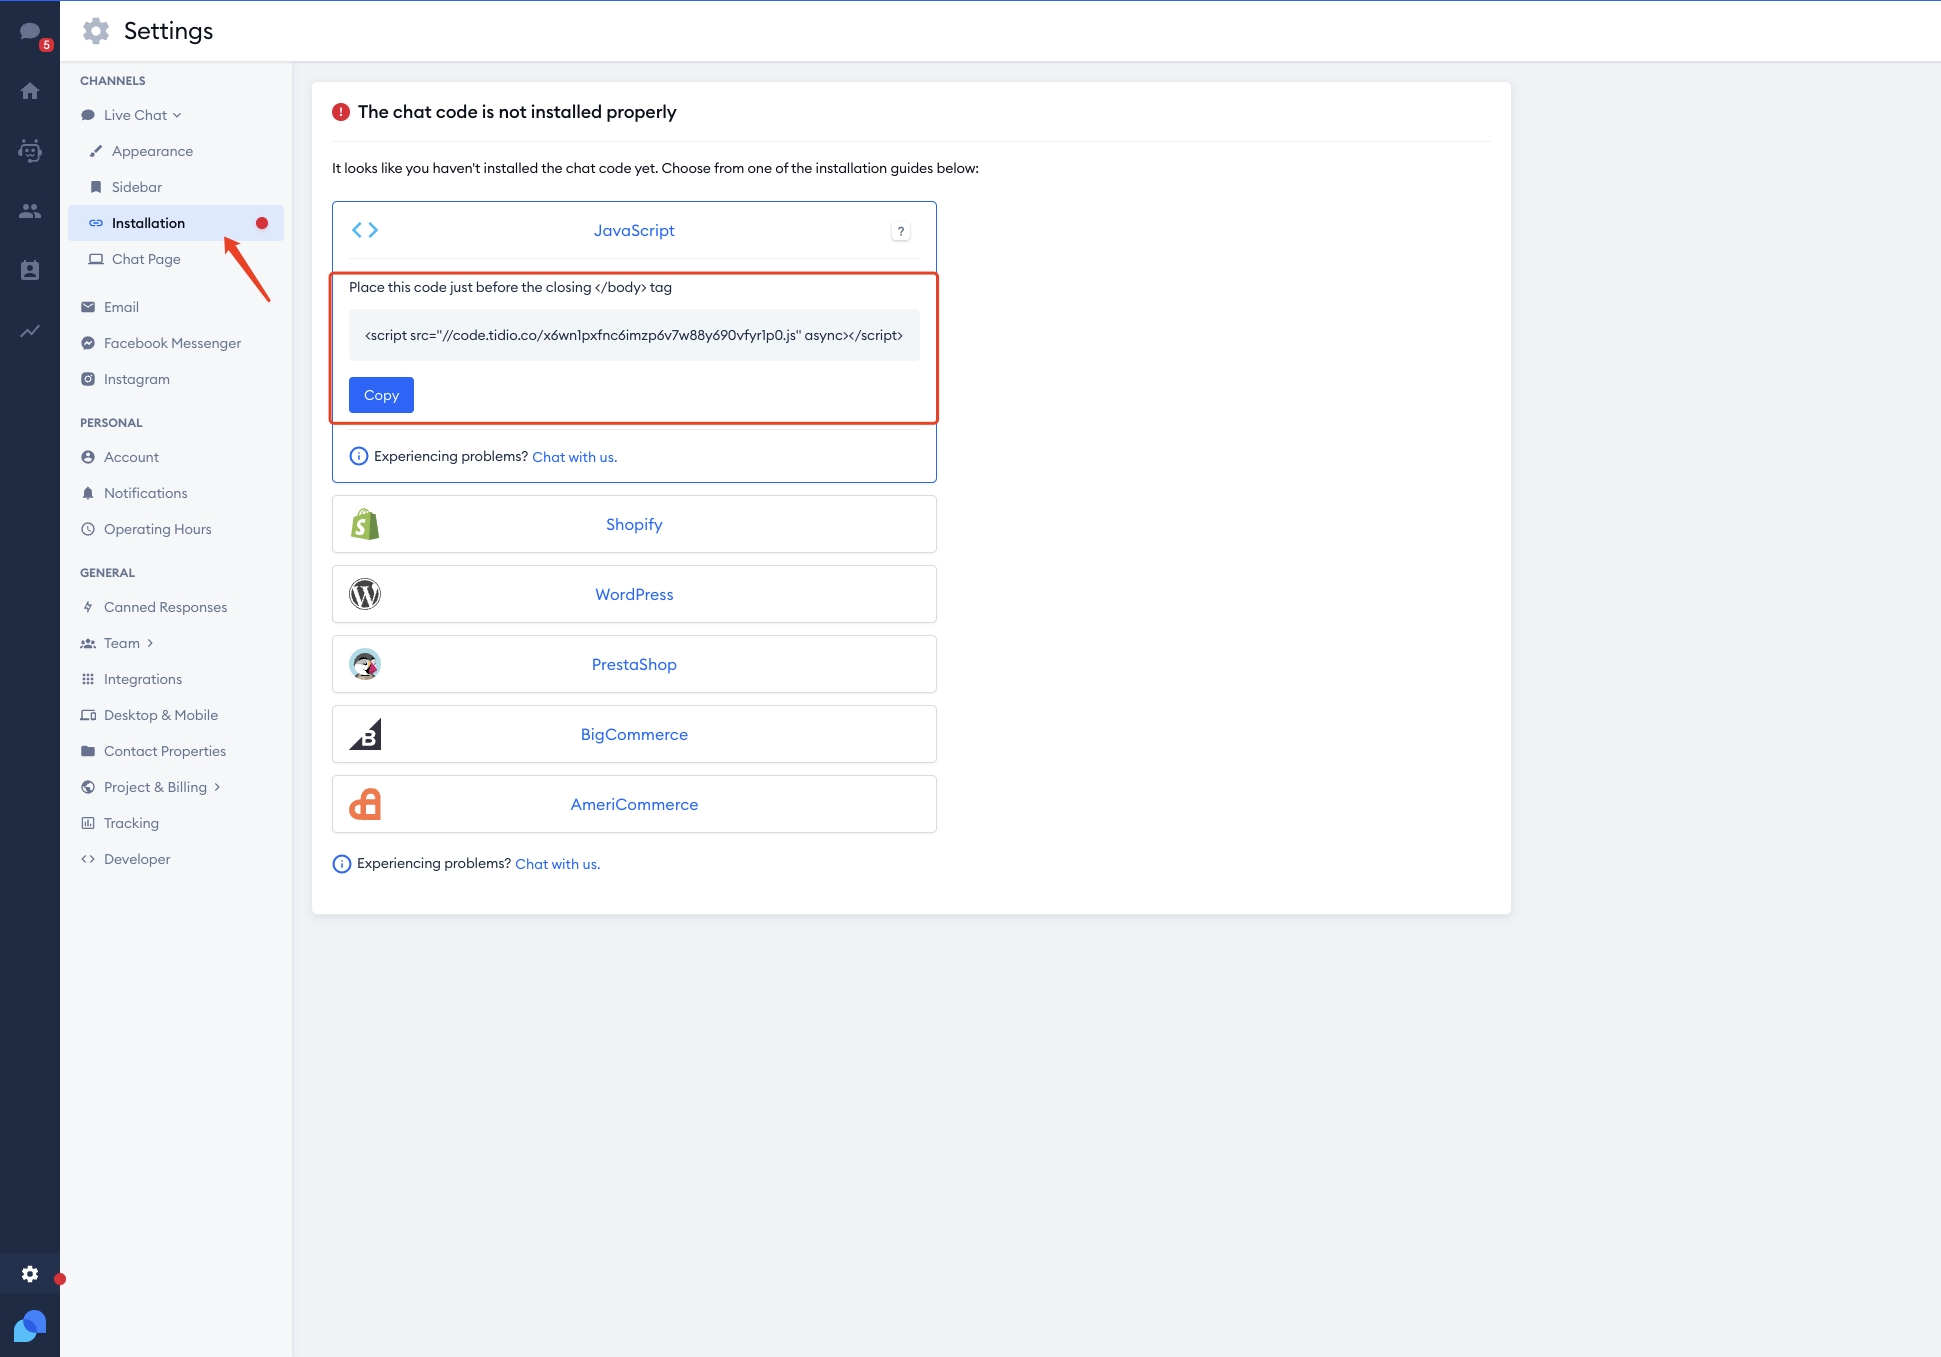1941x1357 pixels.
Task: Expand the PrestaShop installation guide
Action: (x=634, y=664)
